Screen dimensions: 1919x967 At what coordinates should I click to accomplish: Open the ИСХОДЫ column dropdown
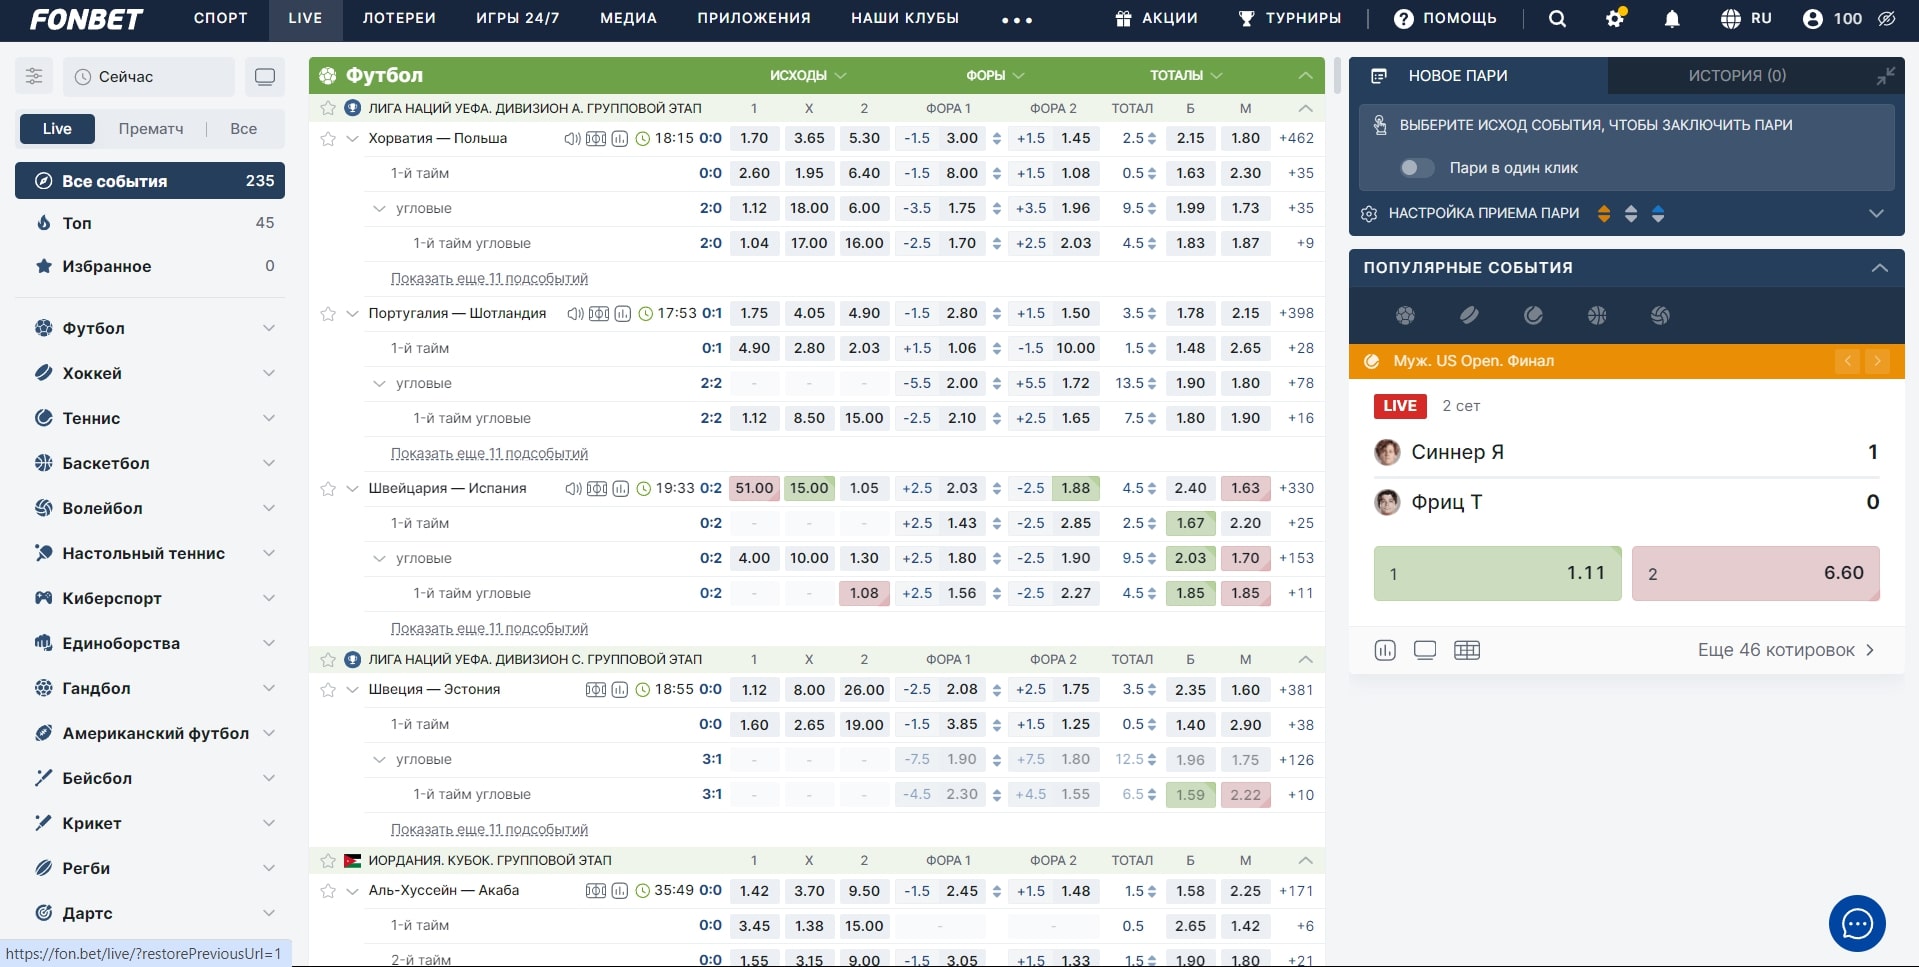pyautogui.click(x=808, y=76)
